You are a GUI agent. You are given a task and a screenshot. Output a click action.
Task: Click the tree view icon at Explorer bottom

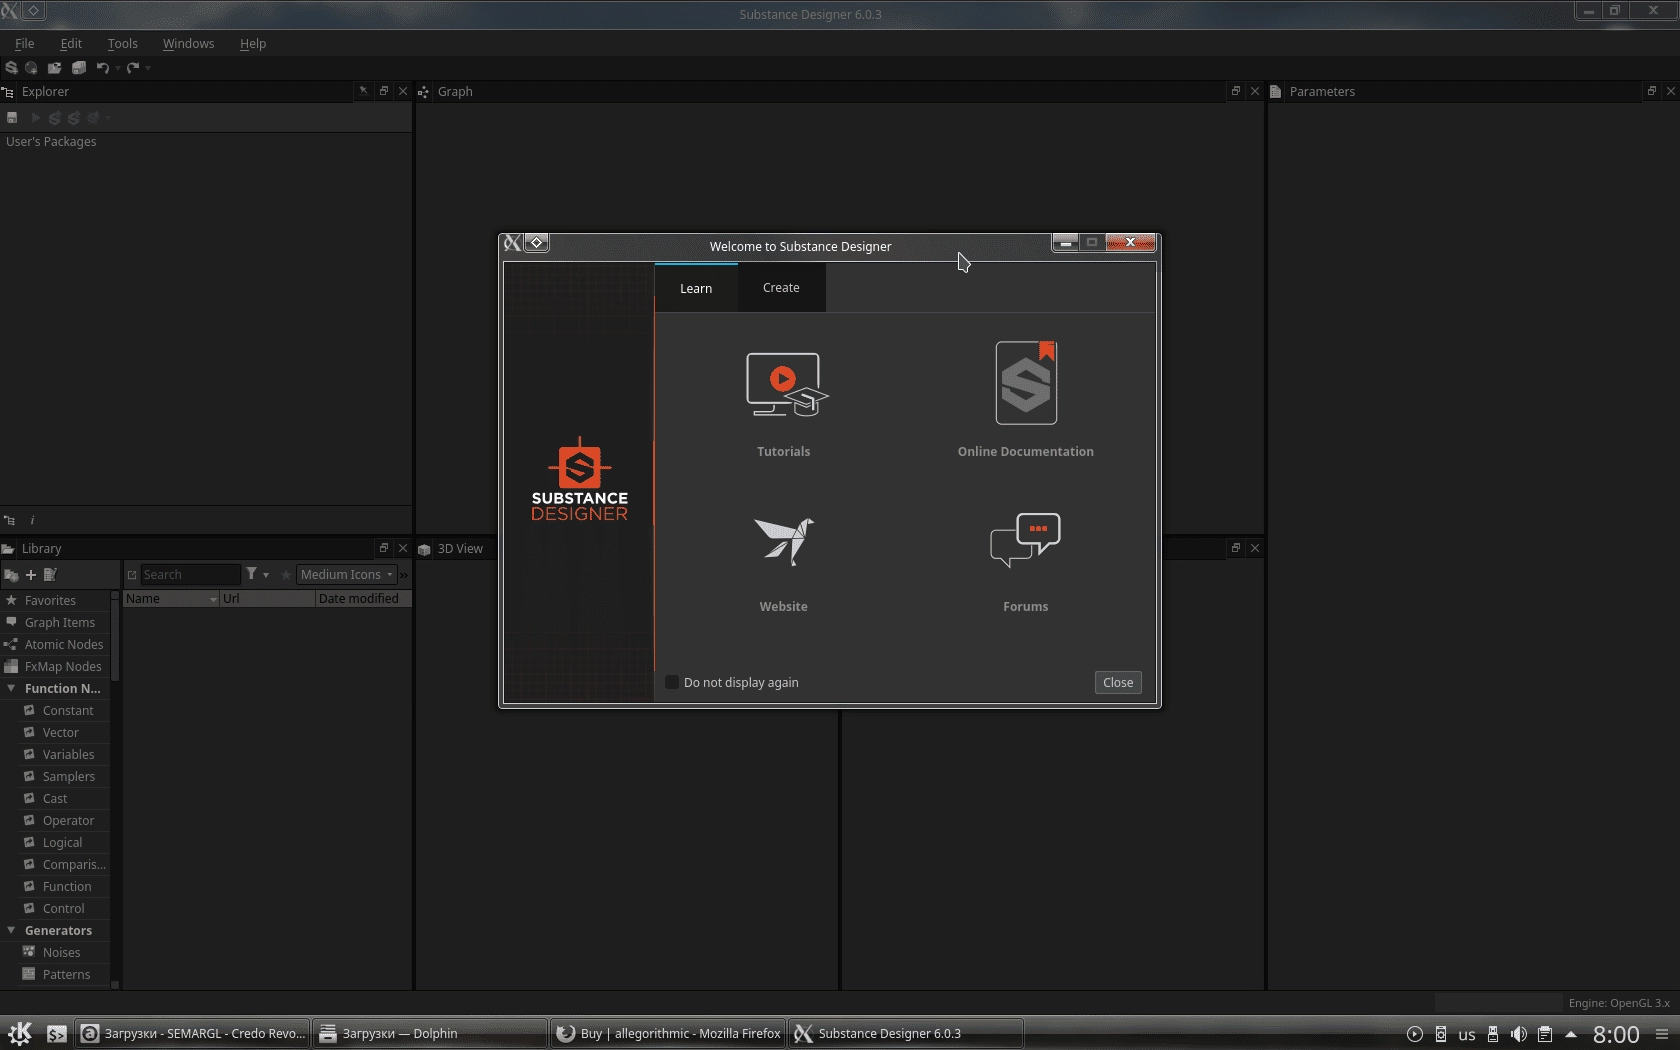[9, 520]
